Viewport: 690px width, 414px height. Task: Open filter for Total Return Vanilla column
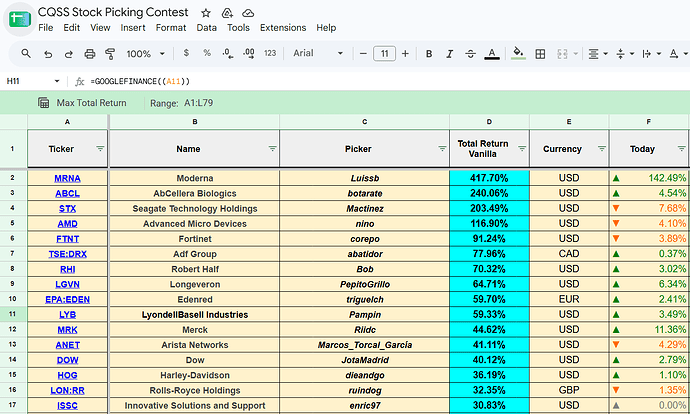pyautogui.click(x=522, y=149)
